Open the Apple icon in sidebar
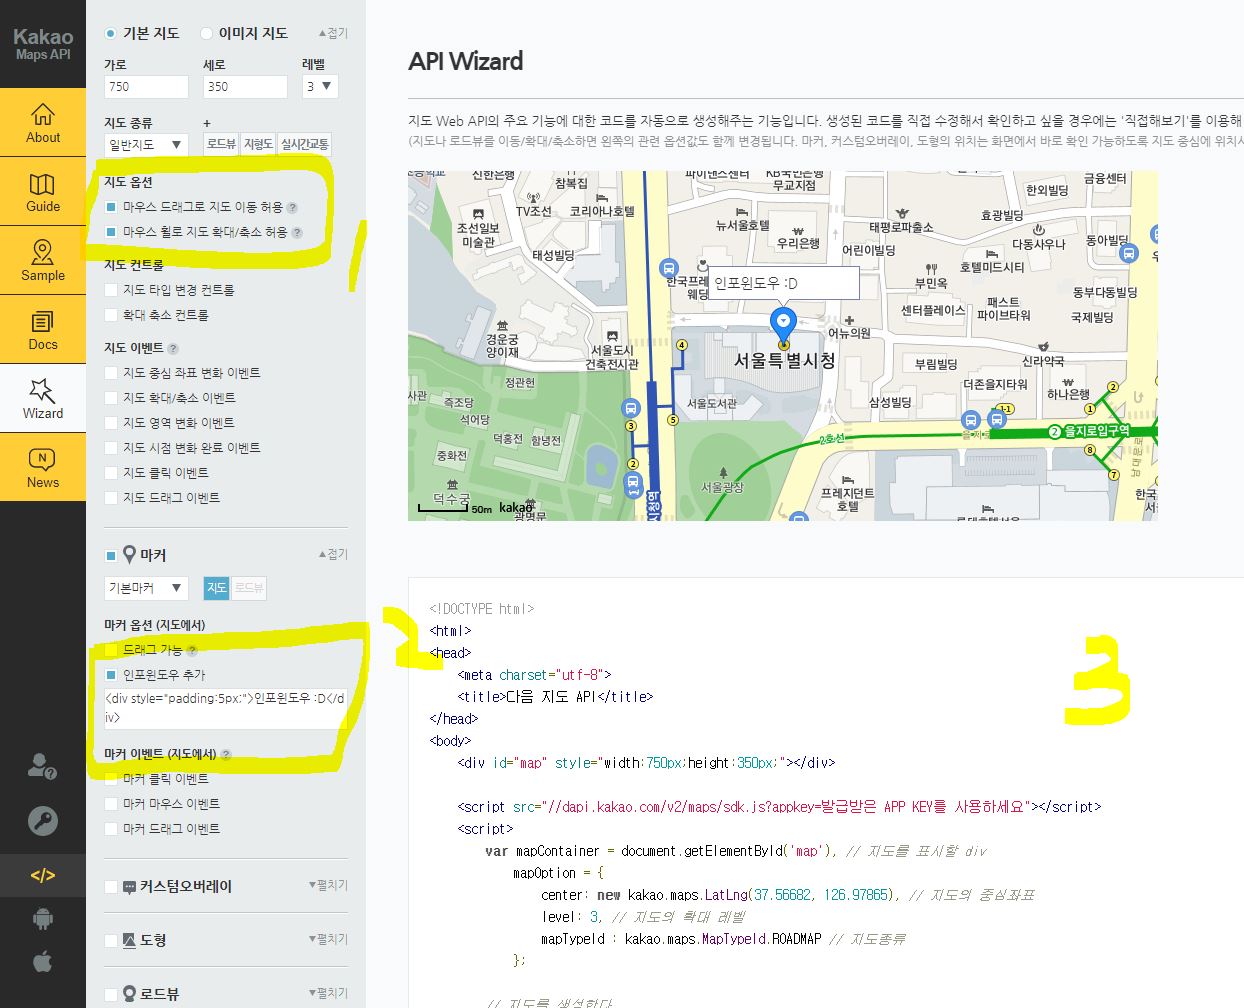This screenshot has width=1244, height=1008. 42,962
